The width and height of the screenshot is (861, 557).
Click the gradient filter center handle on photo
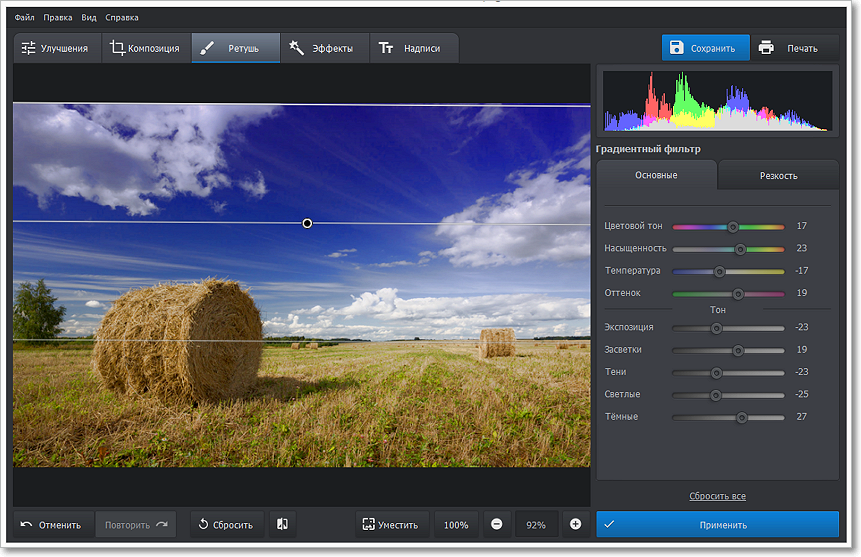point(307,223)
